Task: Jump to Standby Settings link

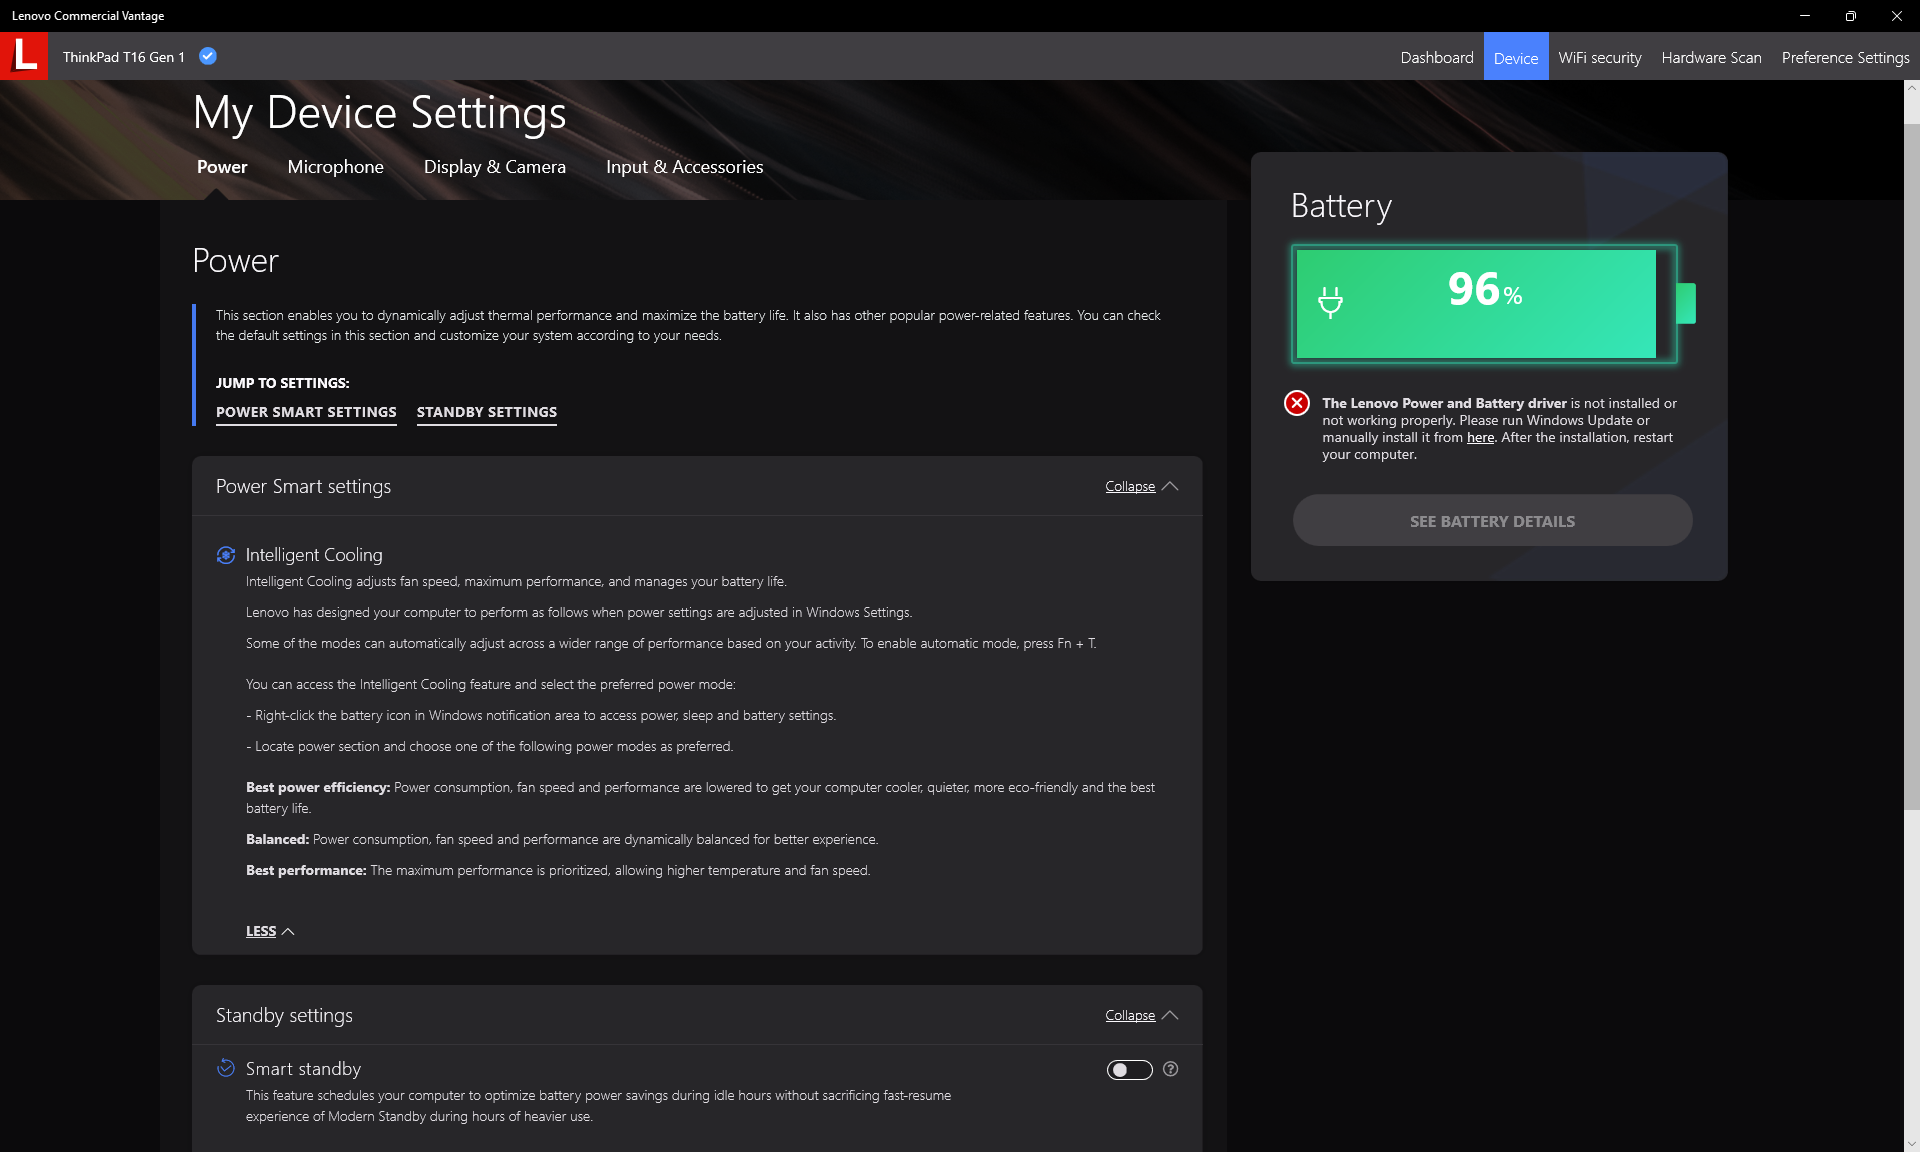Action: point(486,412)
